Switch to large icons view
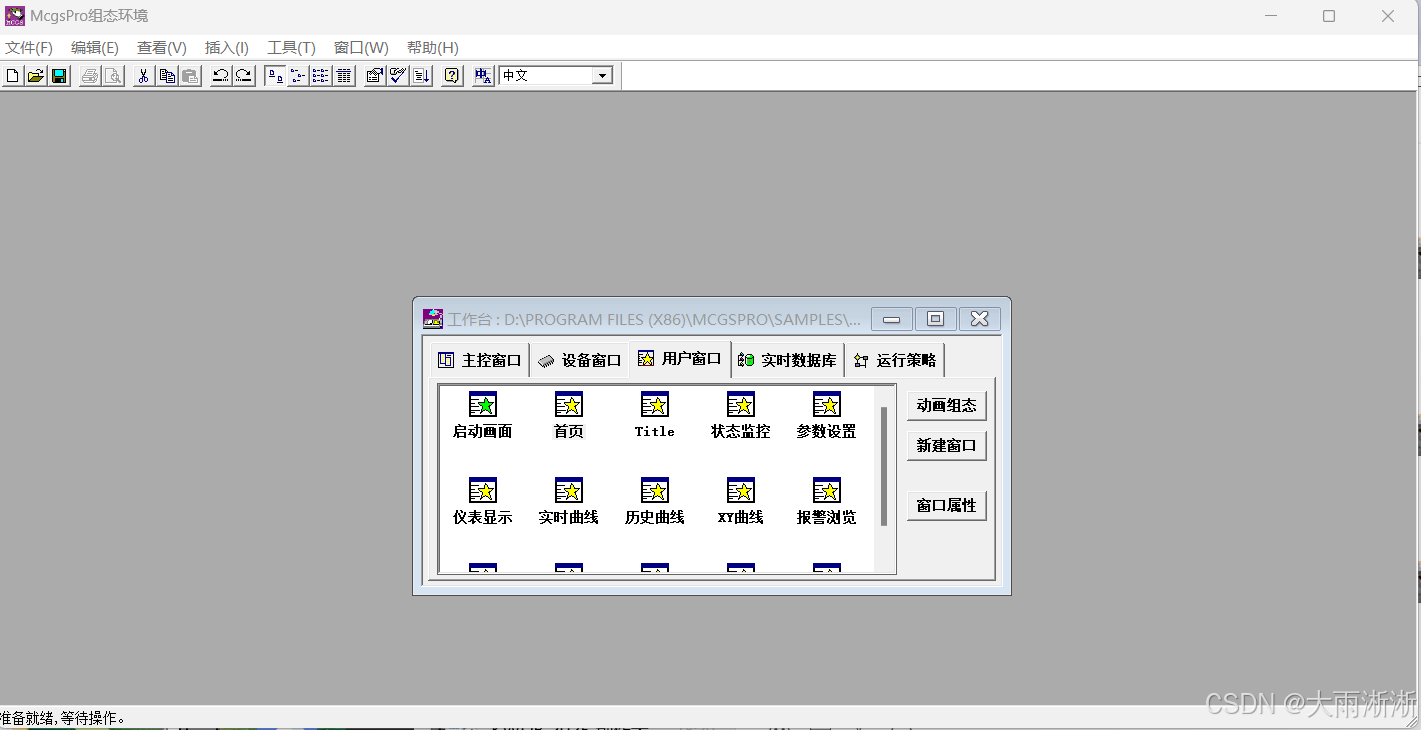Viewport: 1421px width, 730px height. [275, 76]
